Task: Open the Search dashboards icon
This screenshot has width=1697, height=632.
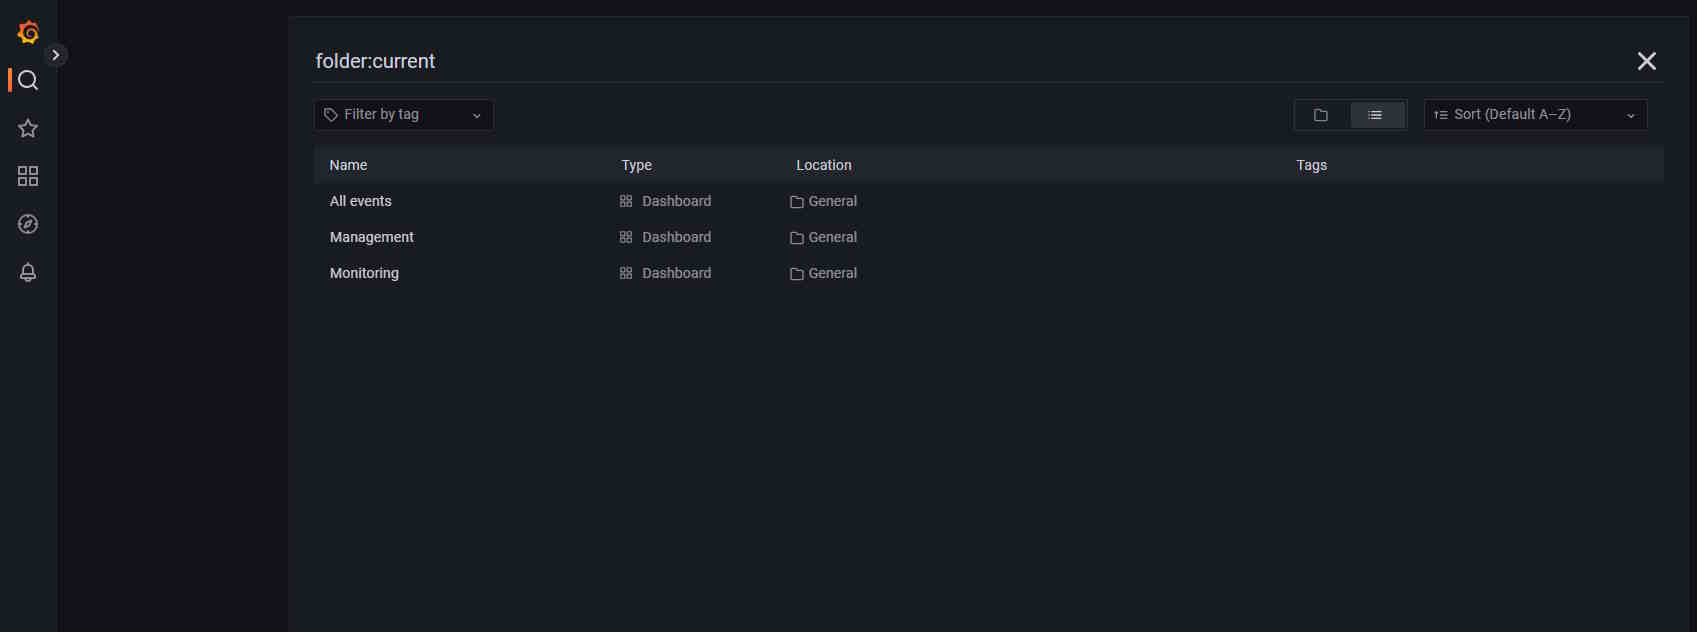Action: (28, 81)
